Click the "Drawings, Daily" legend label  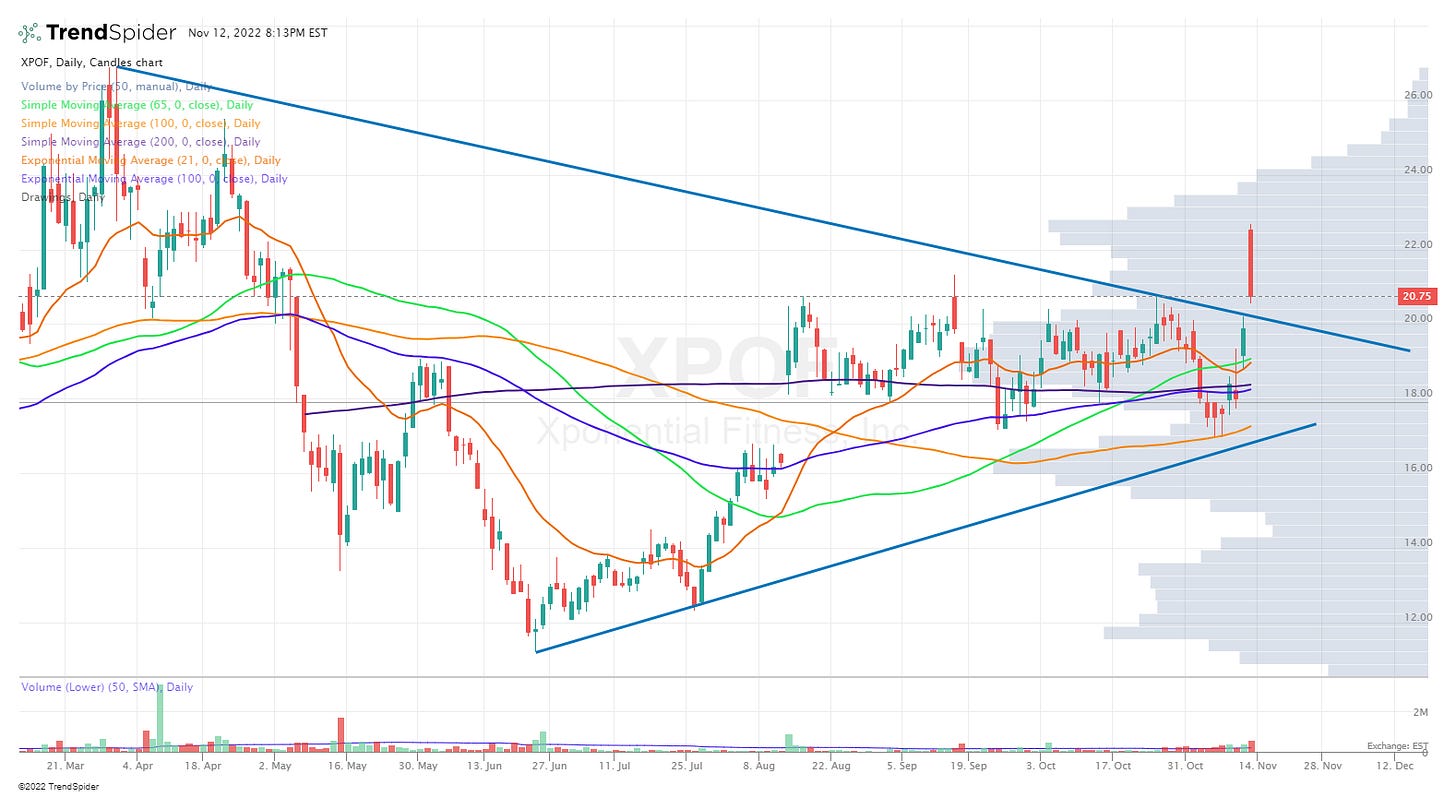(62, 197)
